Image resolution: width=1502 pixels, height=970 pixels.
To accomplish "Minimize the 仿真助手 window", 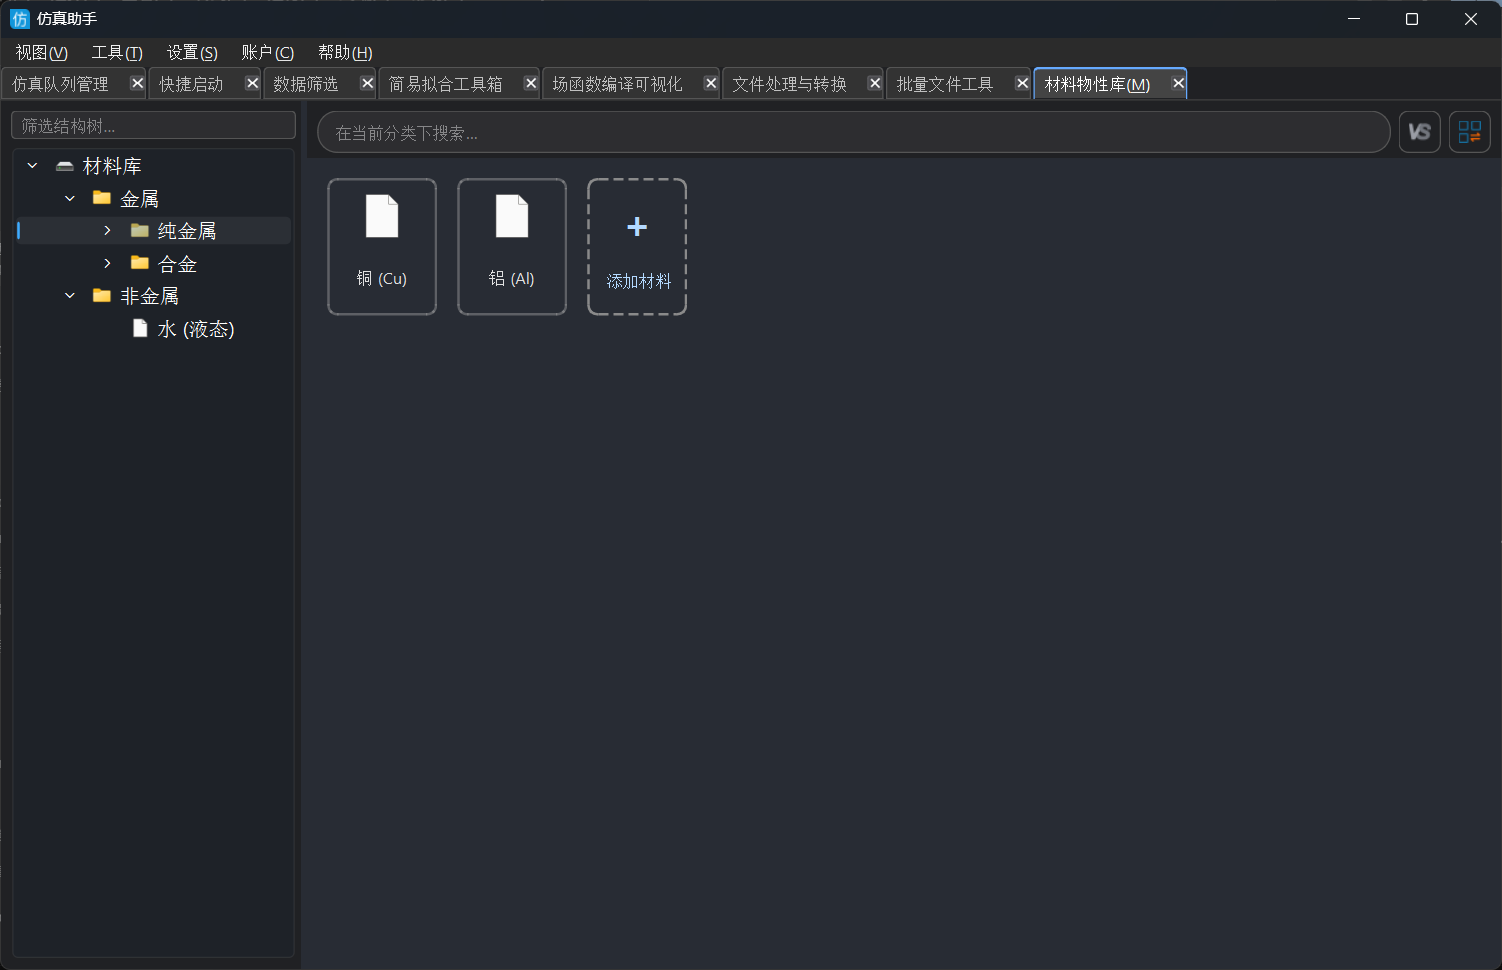I will click(1354, 19).
